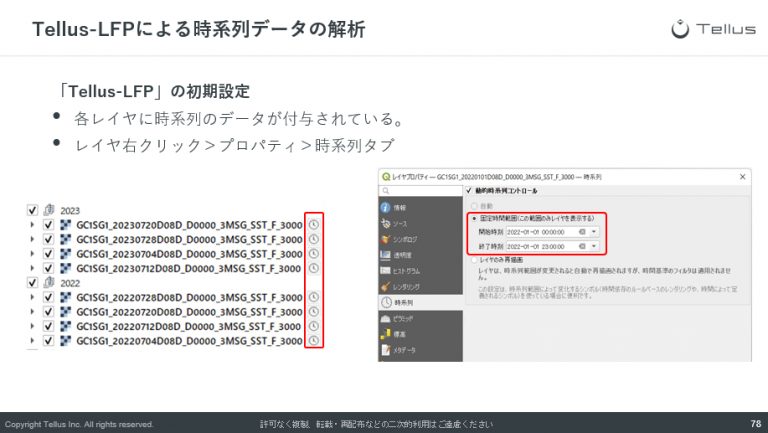Switch to the シンボロジ tab
The height and width of the screenshot is (433, 768).
[421, 239]
